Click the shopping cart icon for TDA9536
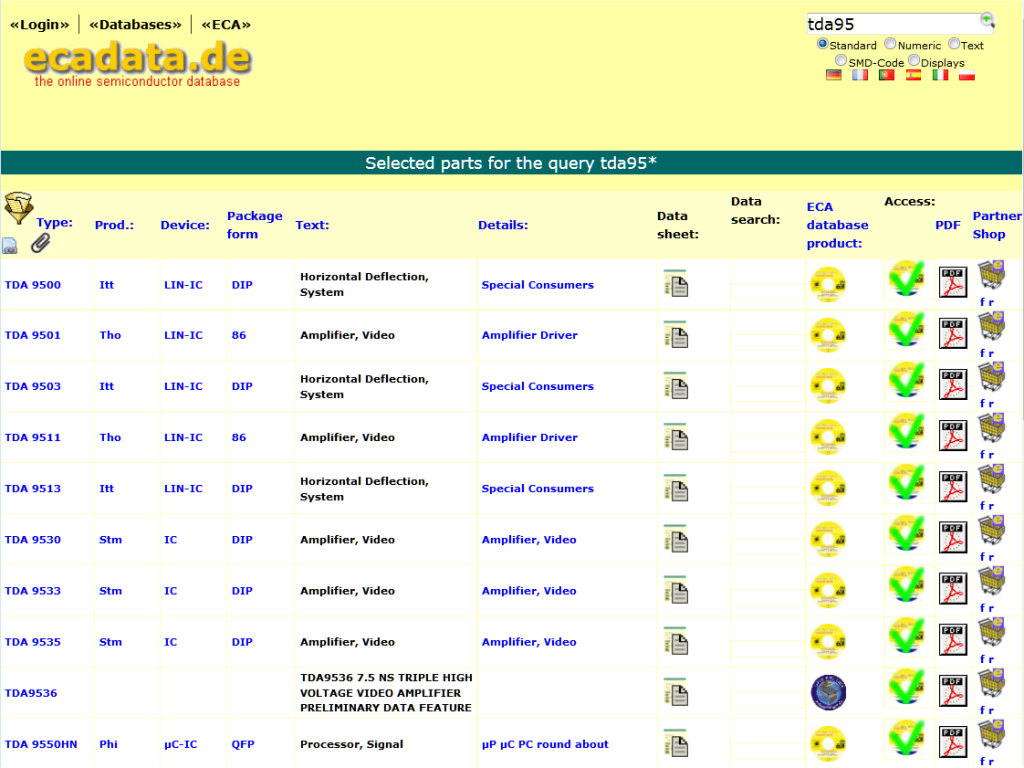This screenshot has height=768, width=1024. [991, 684]
